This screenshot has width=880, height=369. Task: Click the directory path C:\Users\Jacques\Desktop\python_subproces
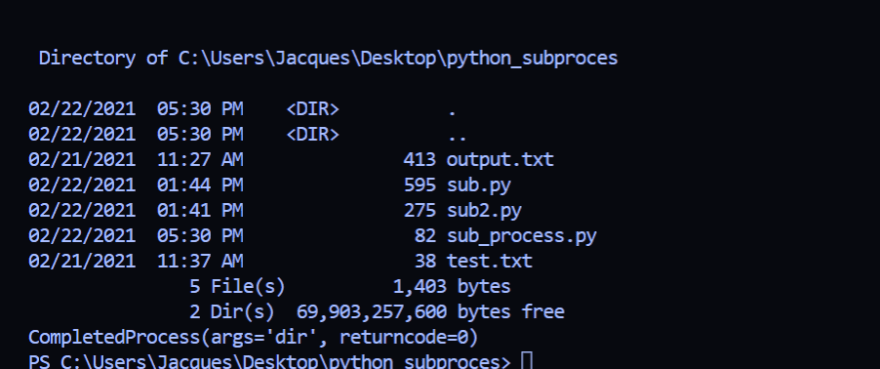point(398,58)
